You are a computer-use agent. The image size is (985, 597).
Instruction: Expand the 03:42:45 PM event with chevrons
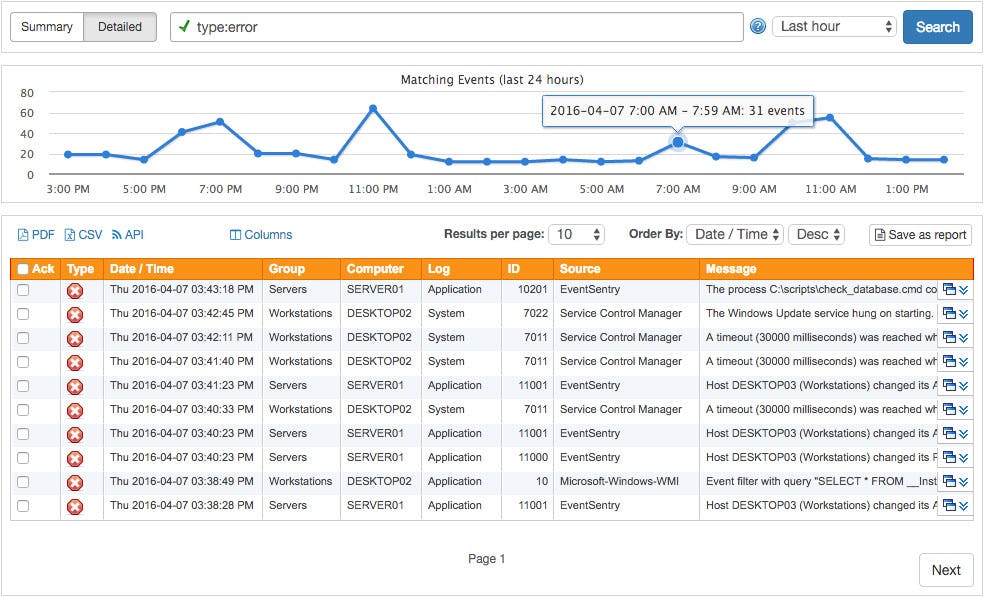click(x=964, y=314)
